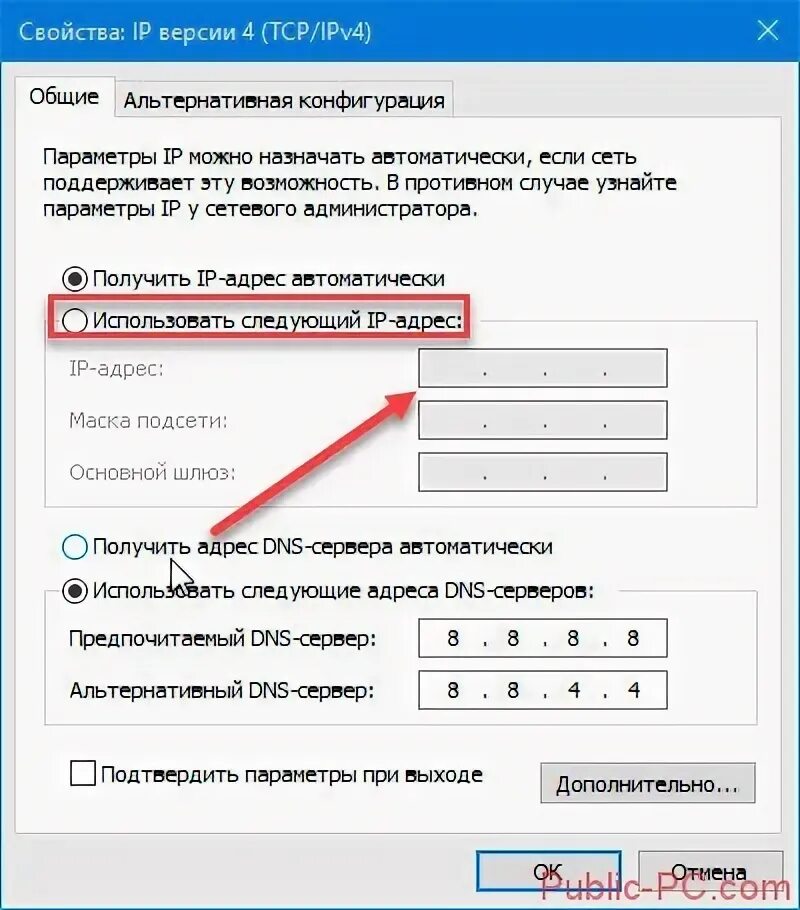Click the Предпочитаемый DNS-сервер field
800x910 pixels.
tap(543, 638)
